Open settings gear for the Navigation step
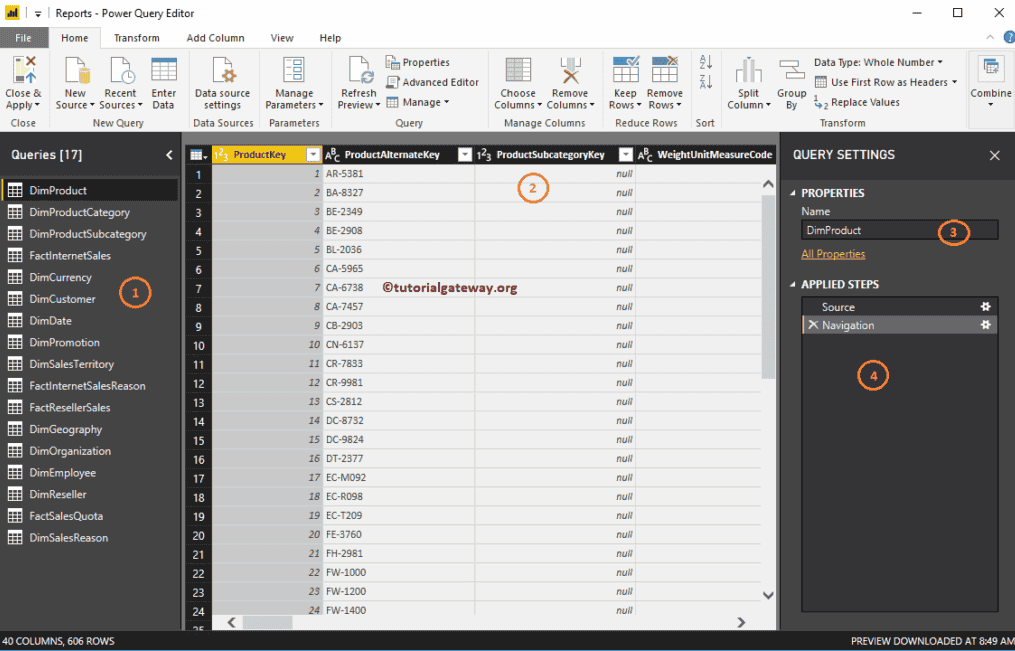Screen dimensions: 1015x651 tap(985, 325)
